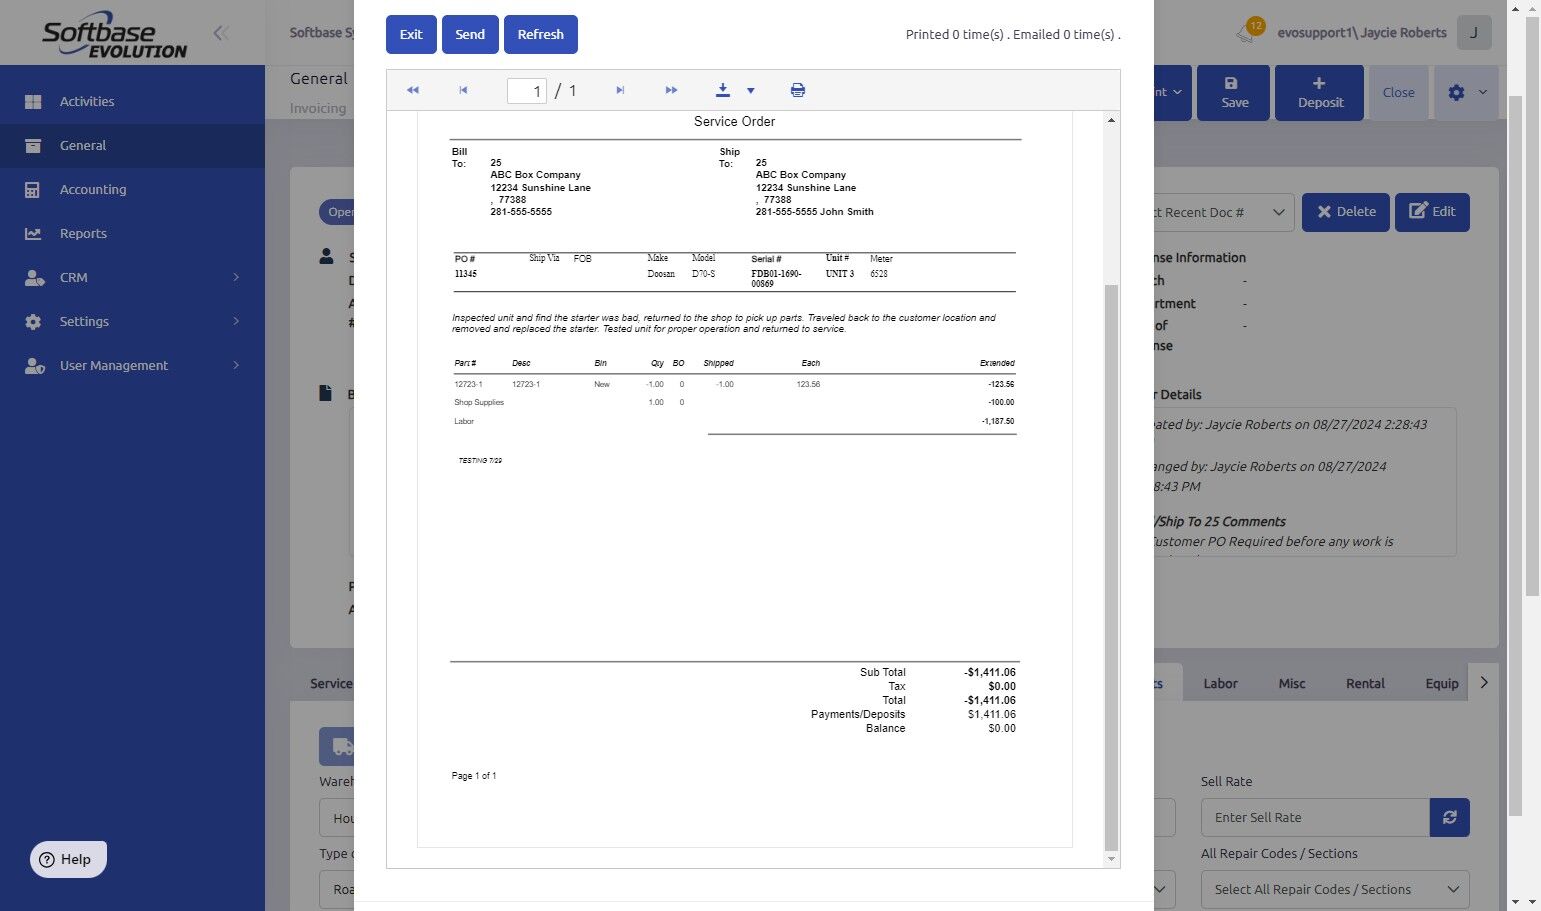The width and height of the screenshot is (1541, 911).
Task: Exit the service order preview
Action: click(411, 34)
